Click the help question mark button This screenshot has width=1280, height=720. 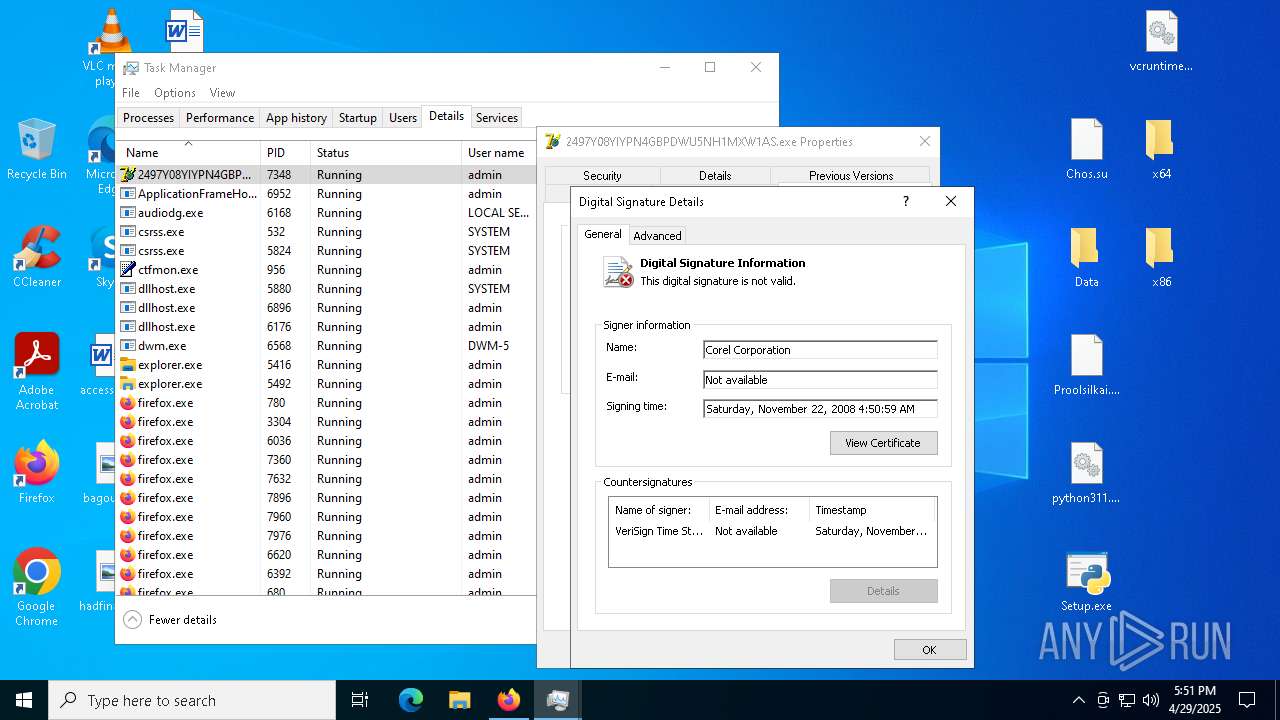(906, 202)
